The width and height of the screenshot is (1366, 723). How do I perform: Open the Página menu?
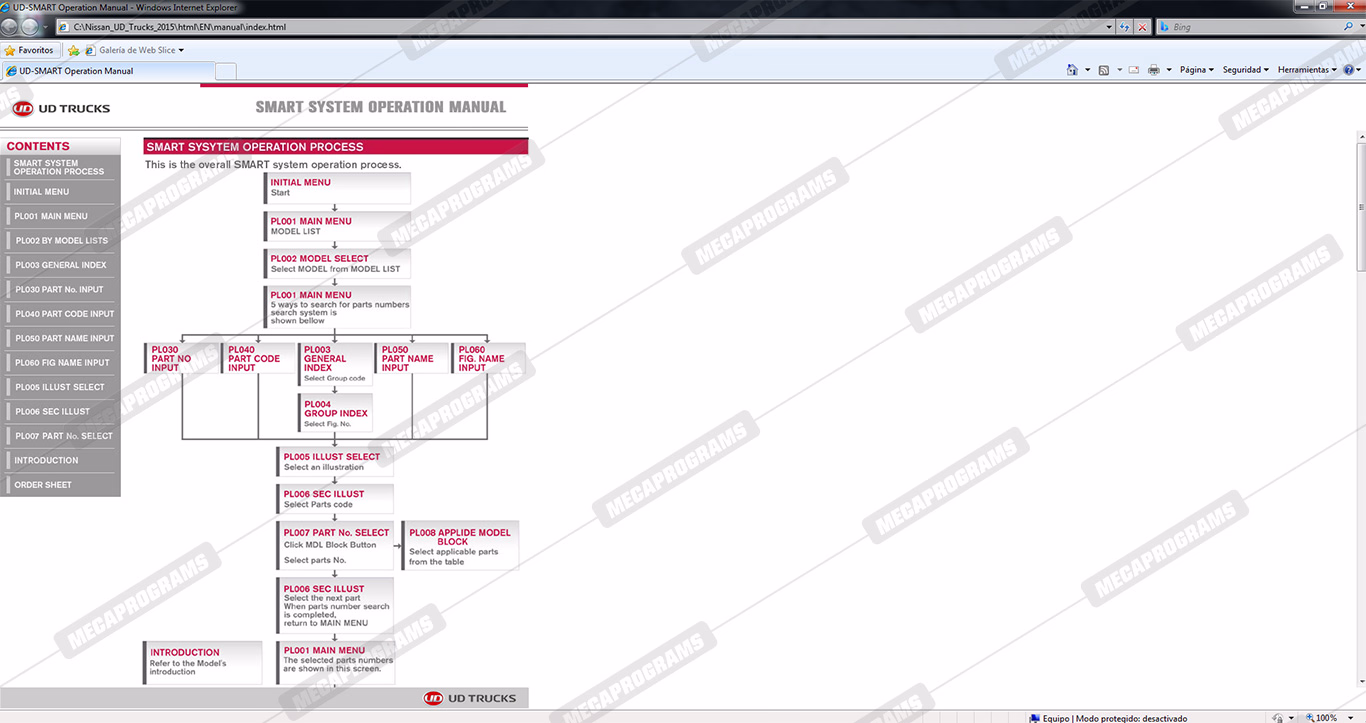pyautogui.click(x=1197, y=70)
